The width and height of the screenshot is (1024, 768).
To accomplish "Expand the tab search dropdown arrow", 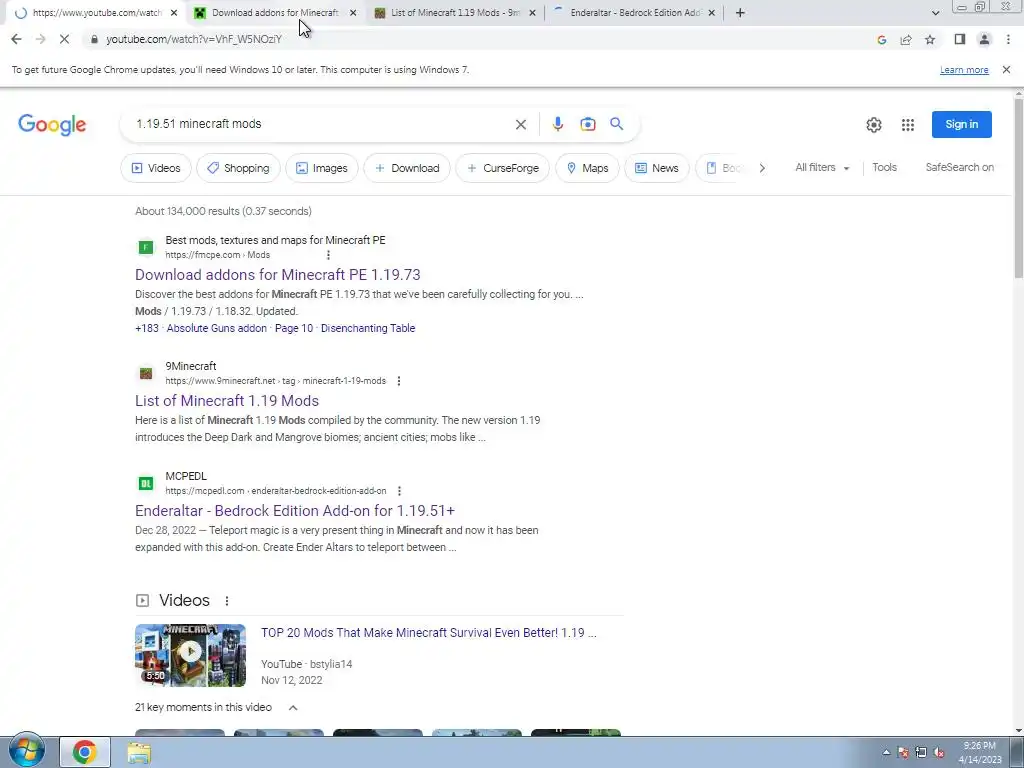I will coord(935,13).
